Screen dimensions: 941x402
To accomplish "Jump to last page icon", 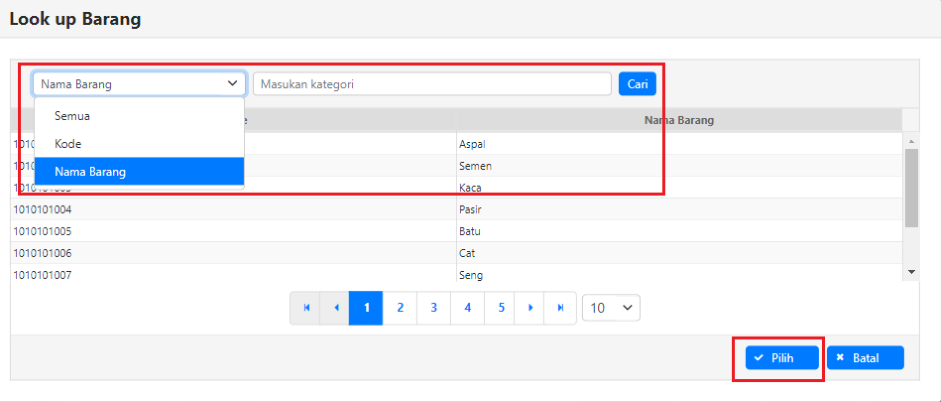I will click(560, 308).
